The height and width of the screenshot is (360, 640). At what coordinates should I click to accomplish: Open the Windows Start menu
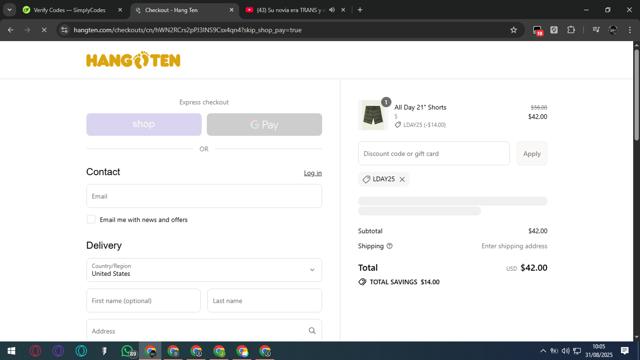click(x=11, y=351)
